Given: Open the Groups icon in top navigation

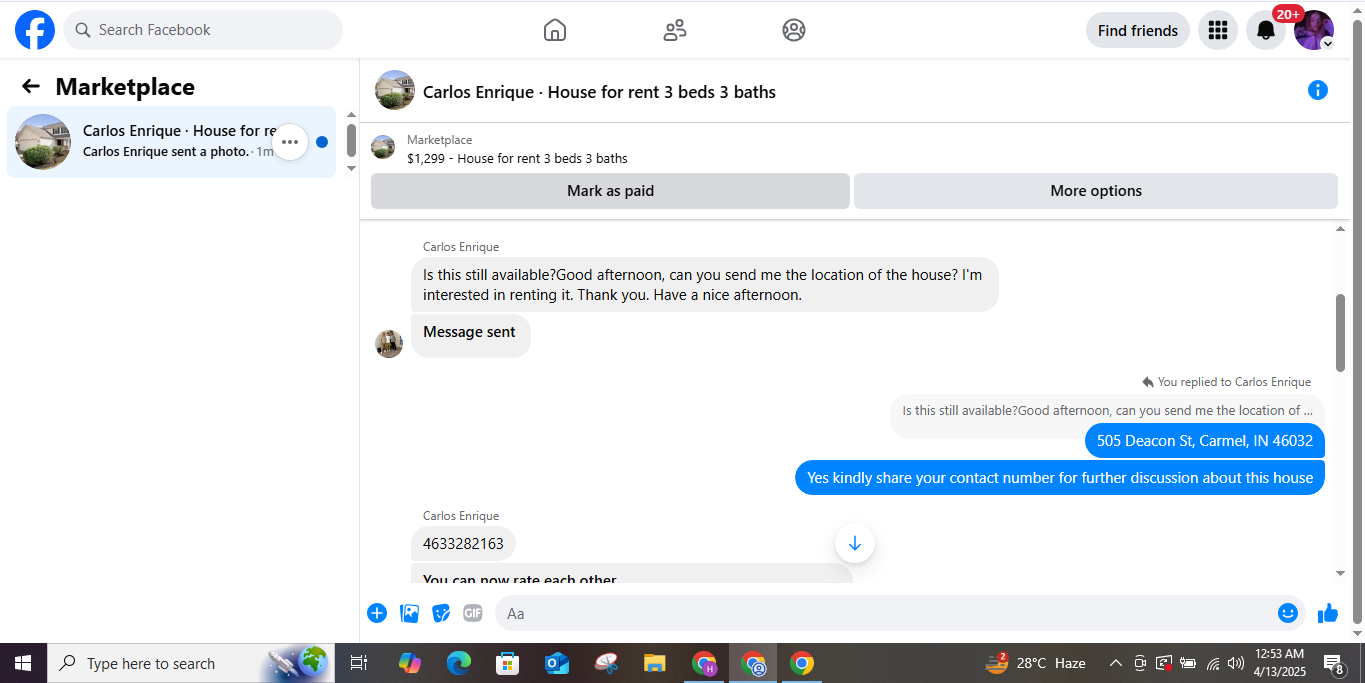Looking at the screenshot, I should pyautogui.click(x=794, y=30).
